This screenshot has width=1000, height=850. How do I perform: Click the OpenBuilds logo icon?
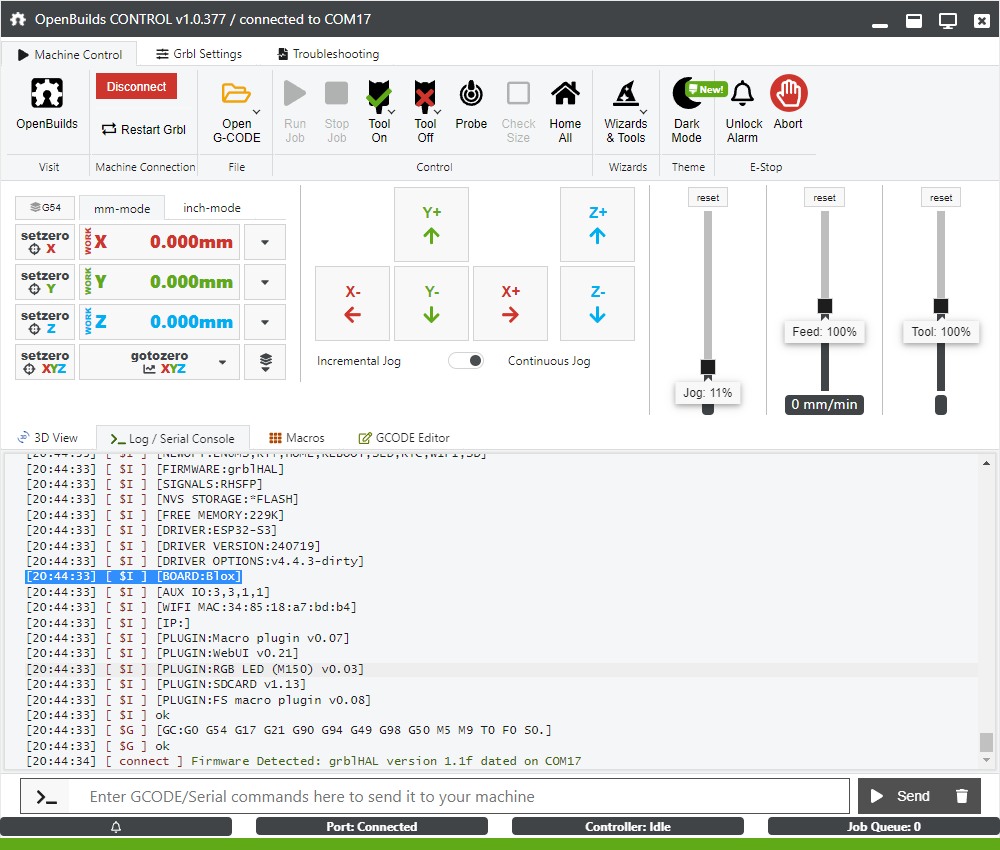[x=46, y=95]
